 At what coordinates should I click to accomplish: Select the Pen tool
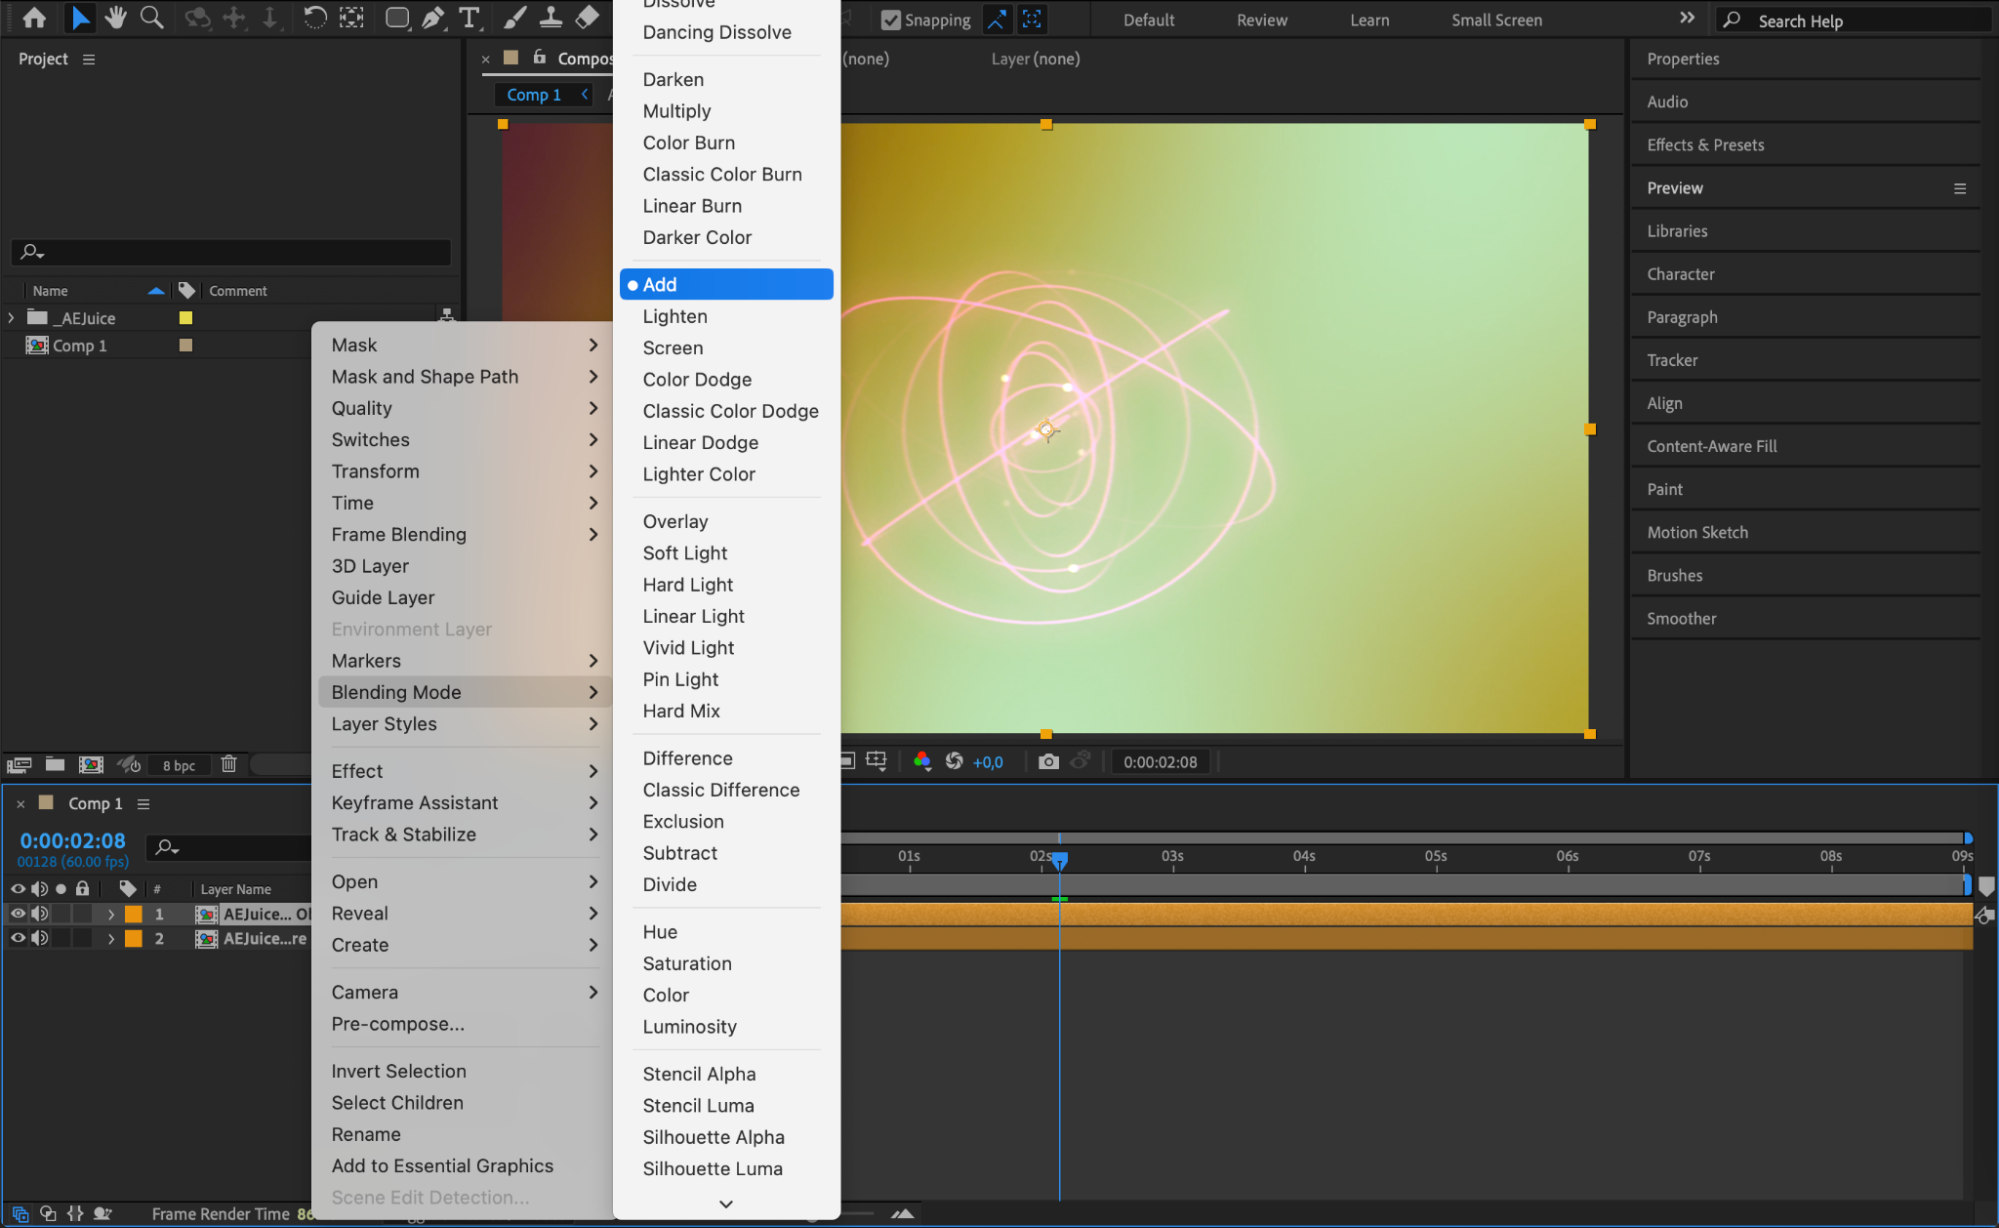point(433,17)
